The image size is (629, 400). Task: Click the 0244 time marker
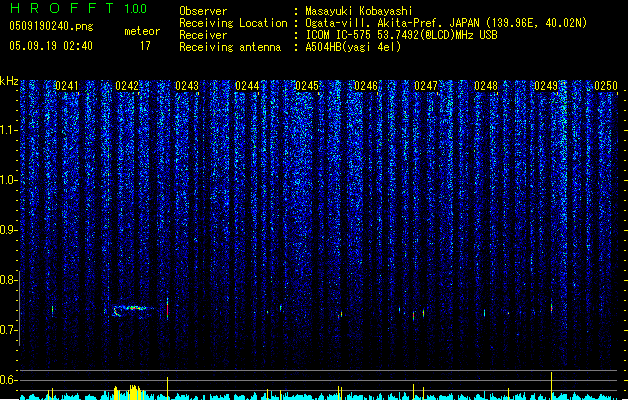(x=247, y=86)
